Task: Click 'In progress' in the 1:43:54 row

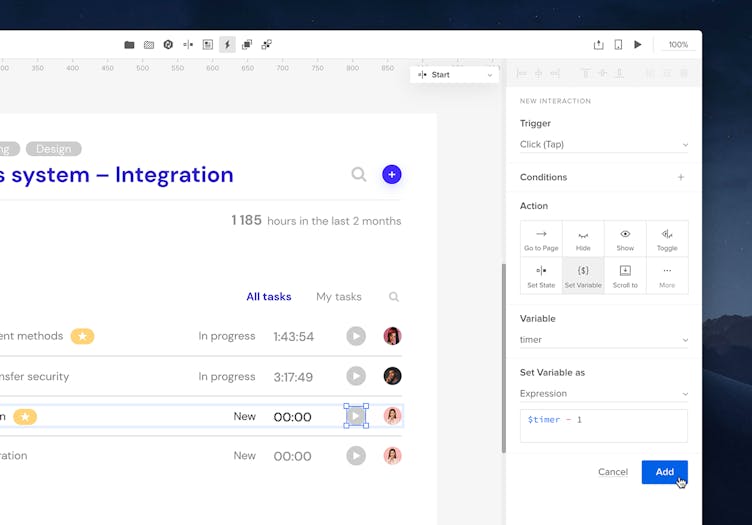Action: click(x=227, y=336)
